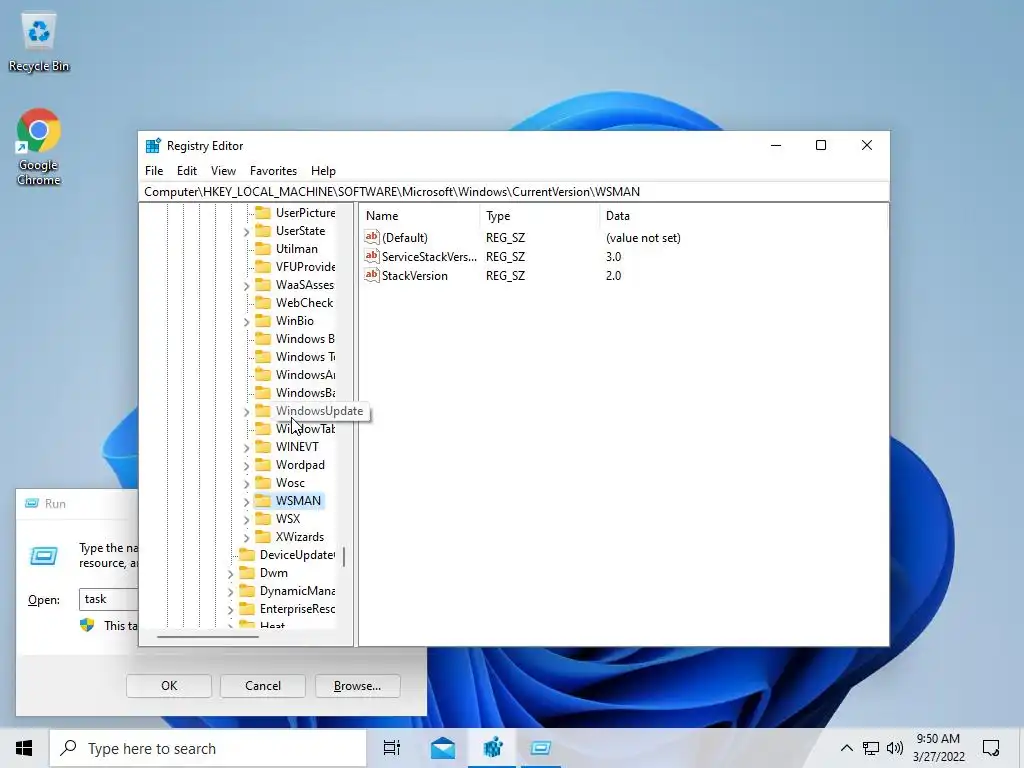Select the ServiceStackVers data value 3.0
The width and height of the screenshot is (1024, 768).
point(613,256)
